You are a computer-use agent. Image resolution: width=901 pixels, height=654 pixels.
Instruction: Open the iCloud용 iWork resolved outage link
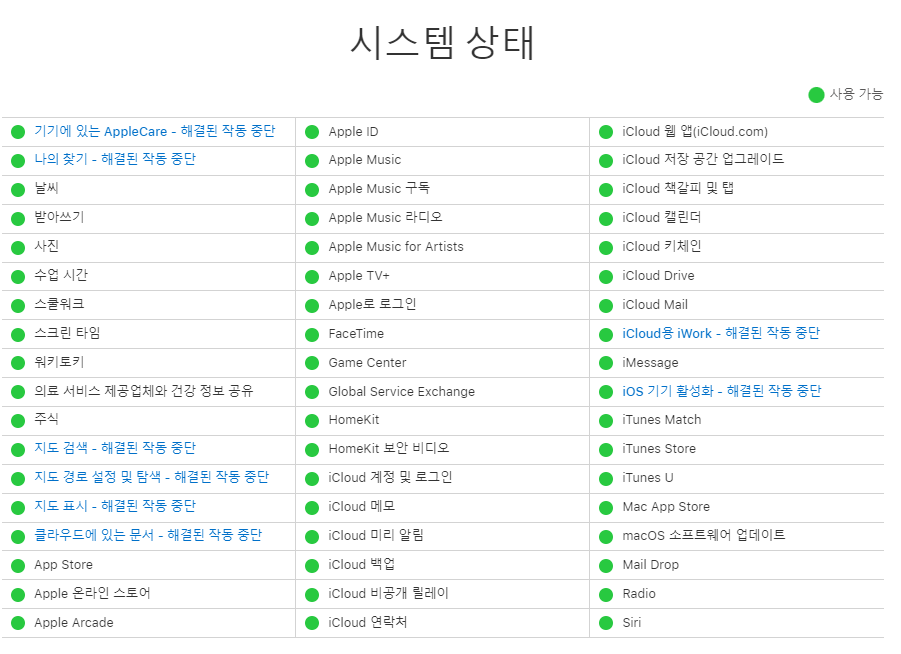click(721, 333)
